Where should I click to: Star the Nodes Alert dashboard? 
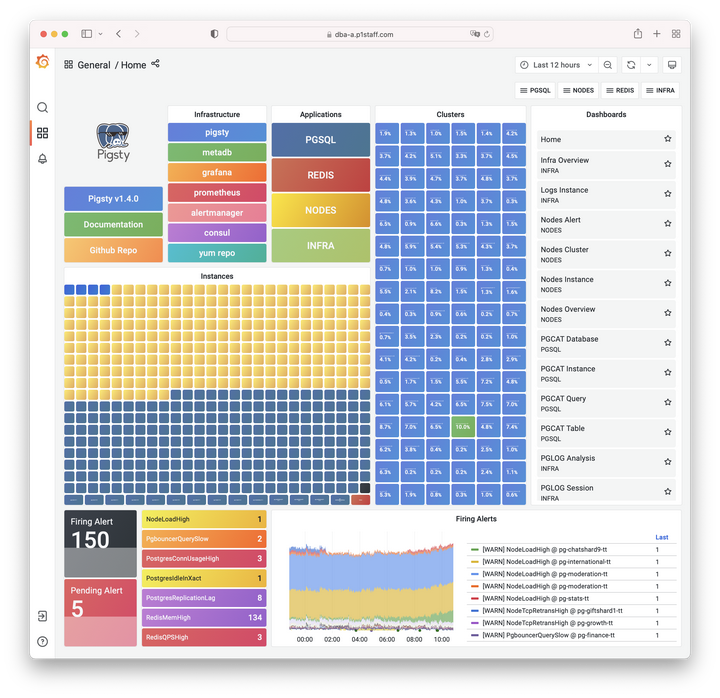668,224
